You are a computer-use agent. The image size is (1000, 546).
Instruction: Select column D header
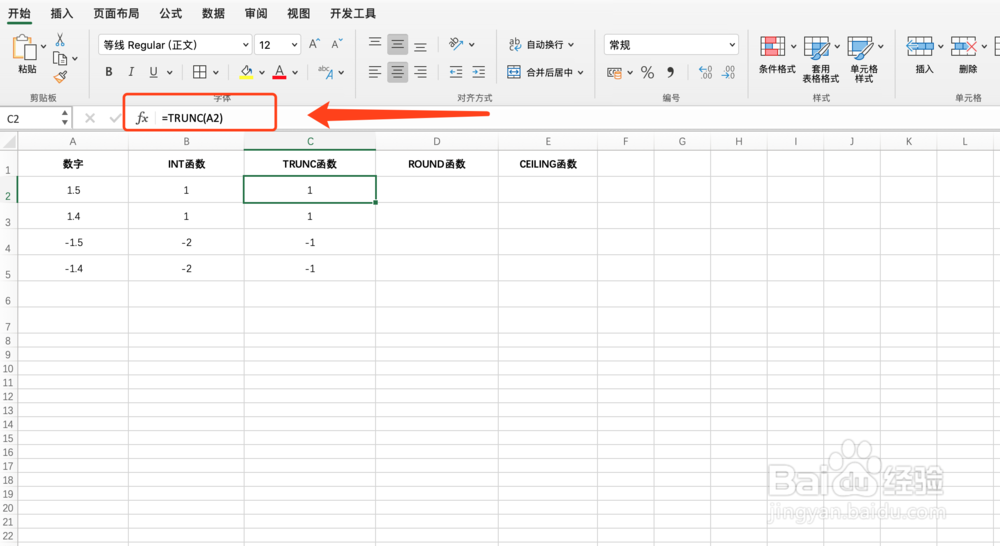[437, 142]
